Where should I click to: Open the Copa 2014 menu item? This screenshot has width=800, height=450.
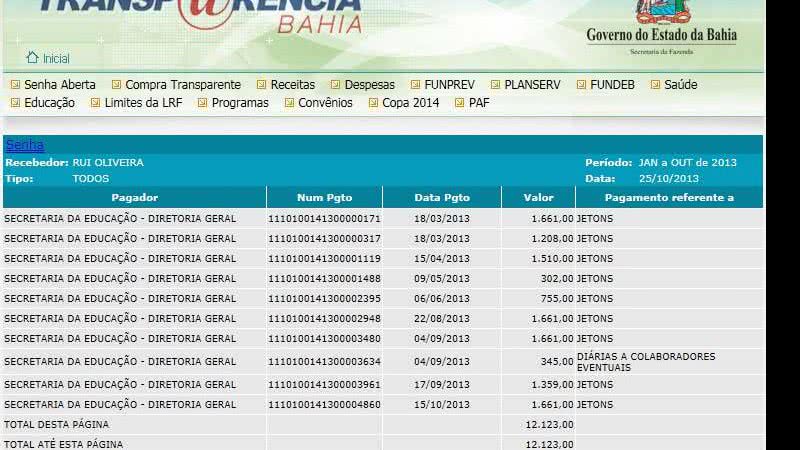(x=410, y=103)
